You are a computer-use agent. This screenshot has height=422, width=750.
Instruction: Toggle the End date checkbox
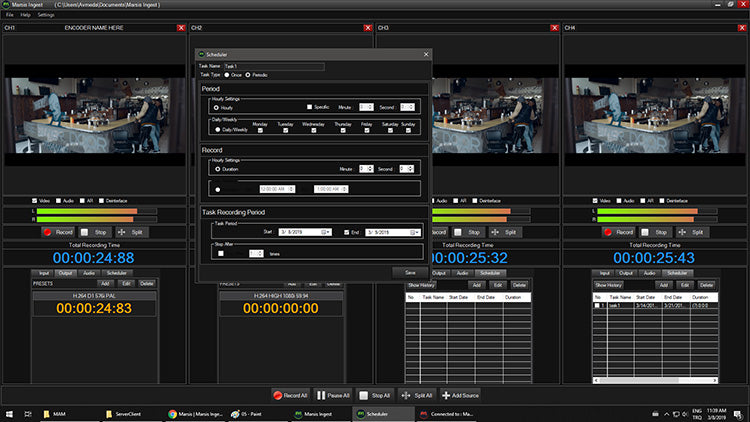pyautogui.click(x=349, y=231)
